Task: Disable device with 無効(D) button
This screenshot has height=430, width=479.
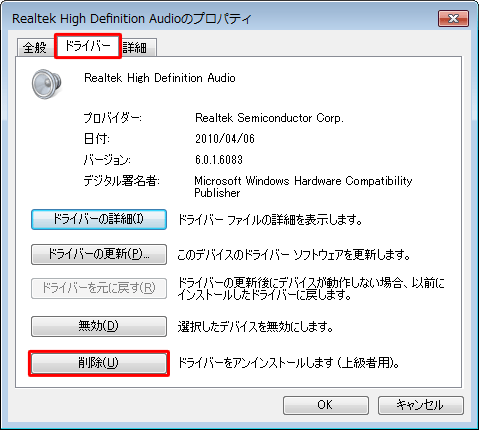Action: click(x=99, y=326)
